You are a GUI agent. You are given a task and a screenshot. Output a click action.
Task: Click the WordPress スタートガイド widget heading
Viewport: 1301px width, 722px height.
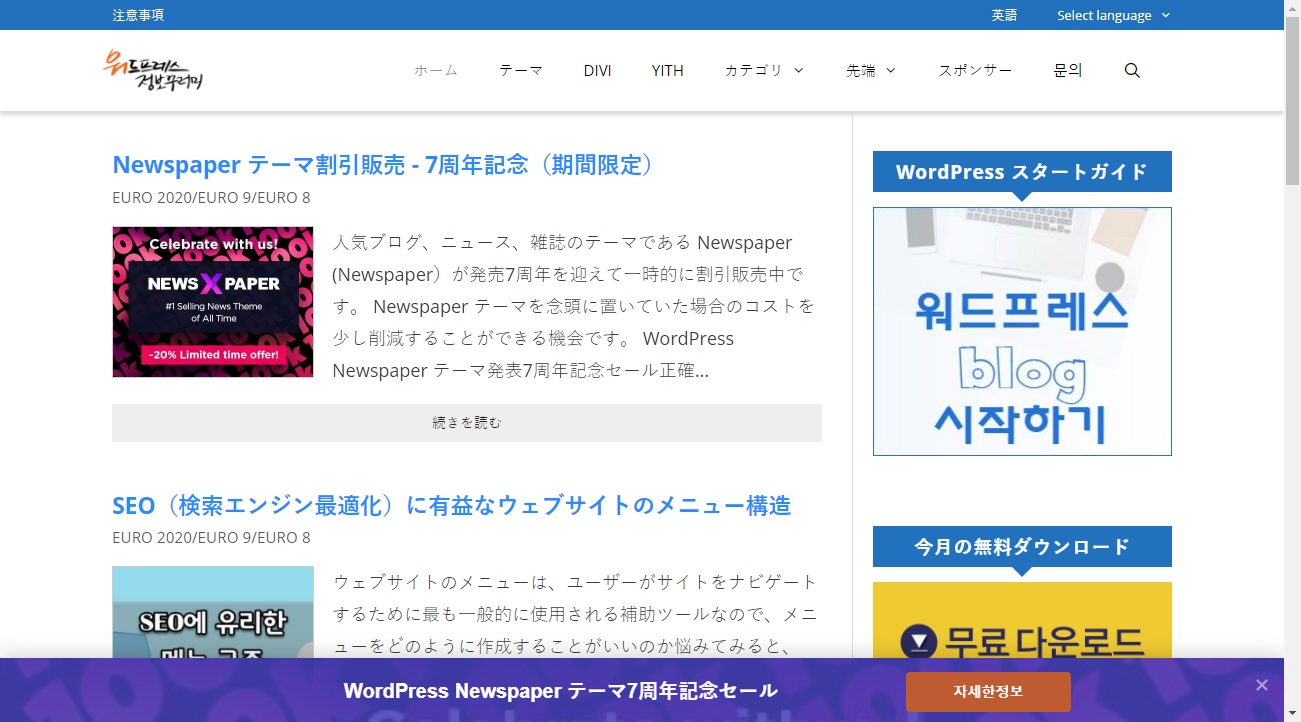[x=1022, y=171]
